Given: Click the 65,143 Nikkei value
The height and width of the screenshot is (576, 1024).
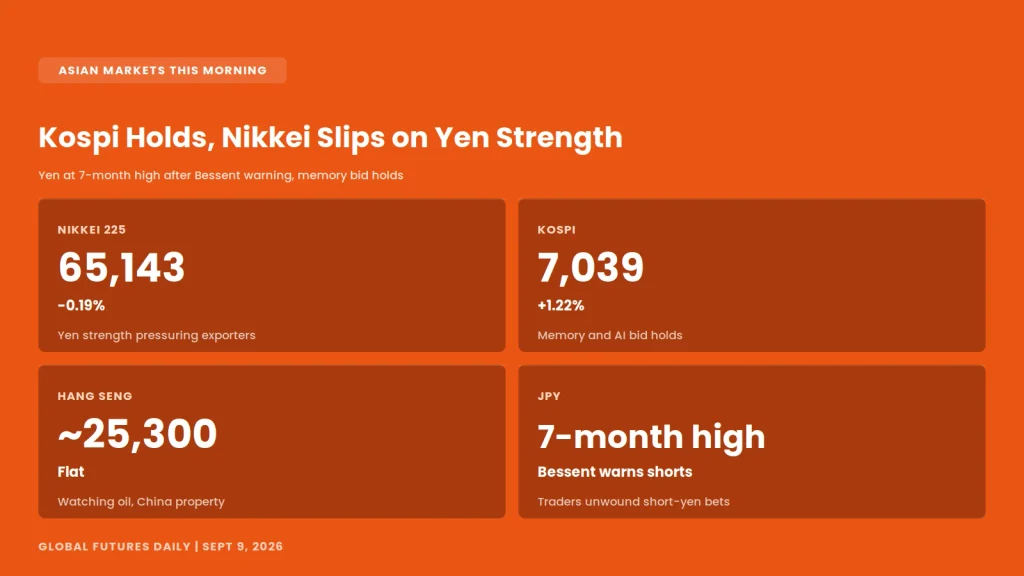Looking at the screenshot, I should click(x=121, y=267).
